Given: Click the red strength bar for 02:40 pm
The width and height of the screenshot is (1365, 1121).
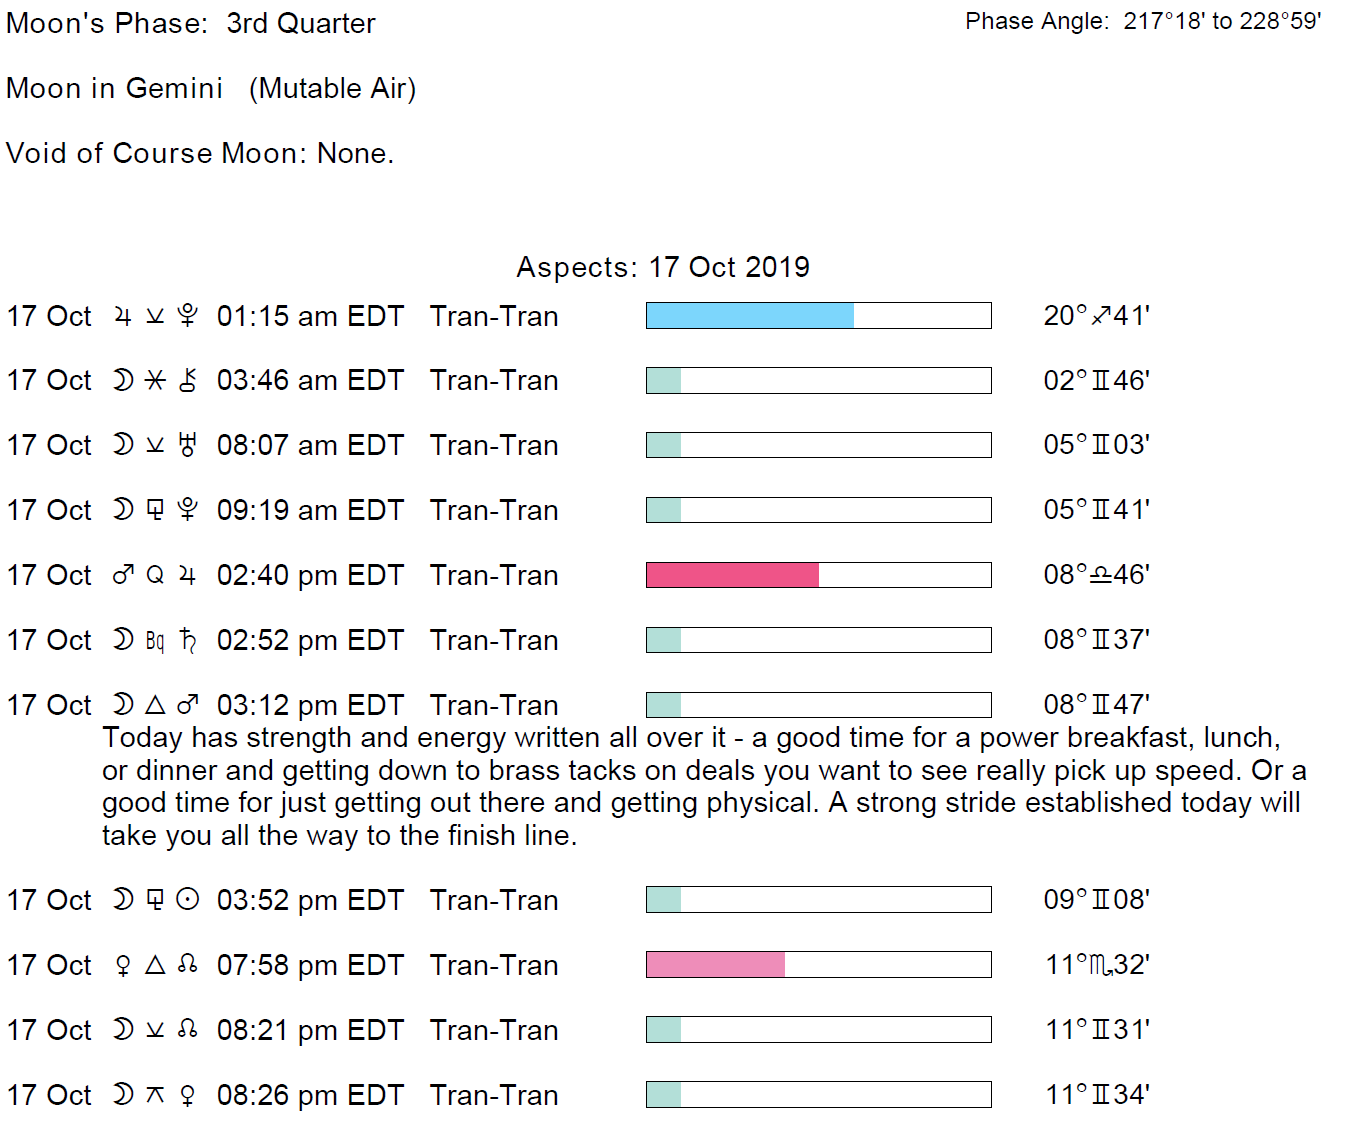Looking at the screenshot, I should tap(732, 575).
